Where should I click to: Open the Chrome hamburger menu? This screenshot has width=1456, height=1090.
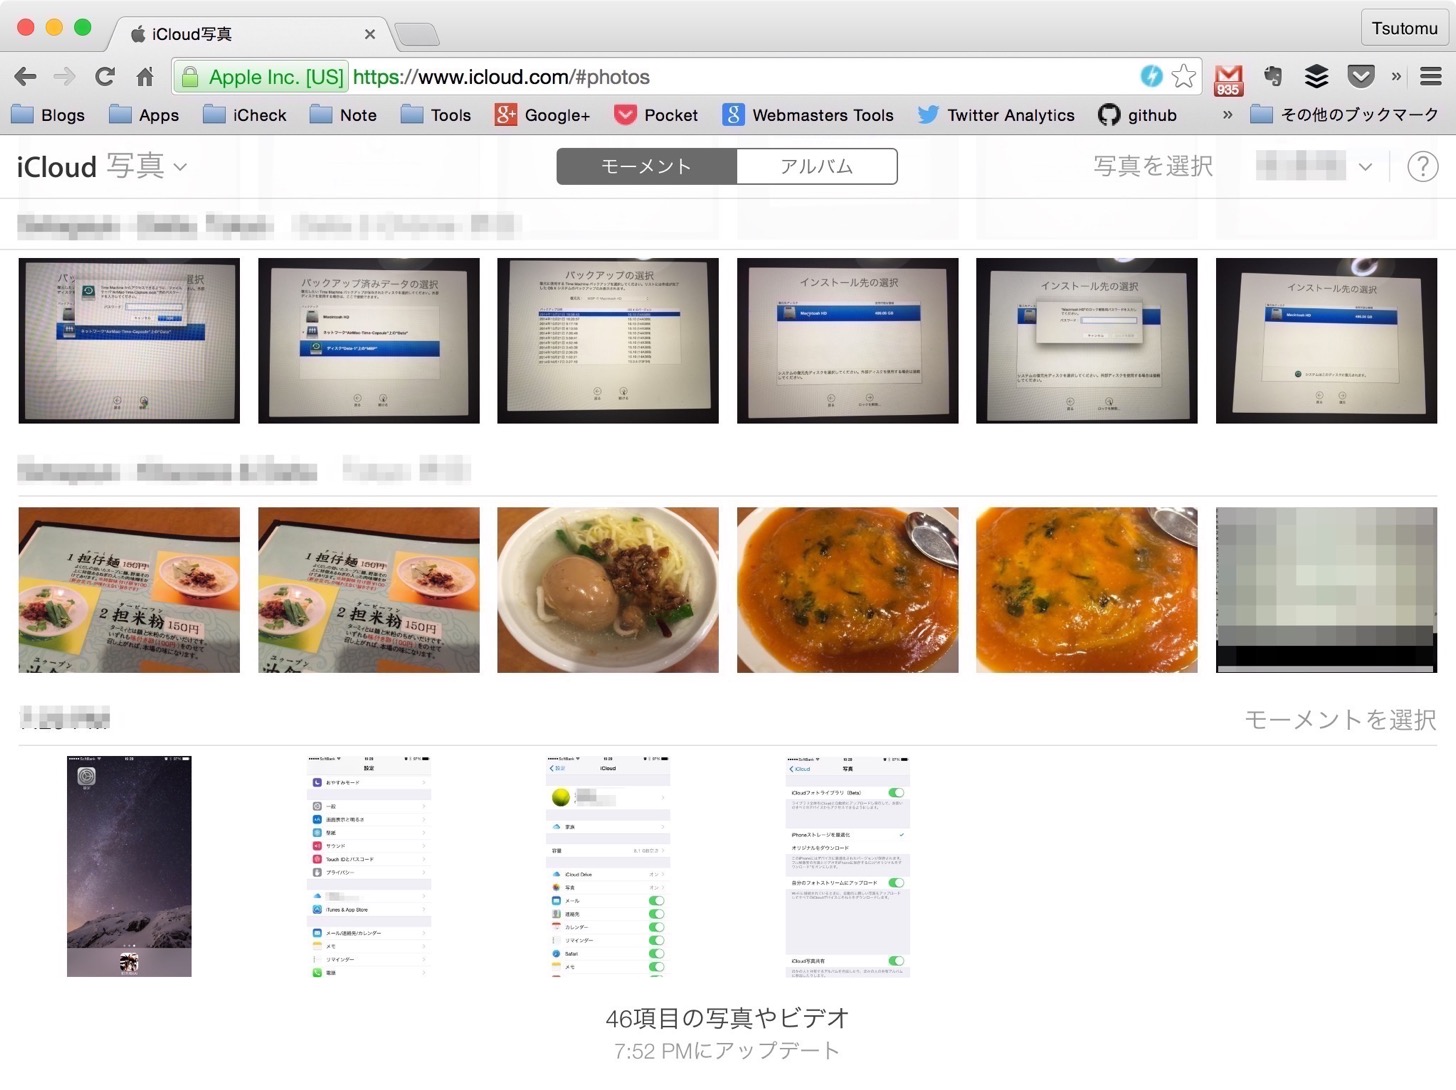pyautogui.click(x=1431, y=76)
